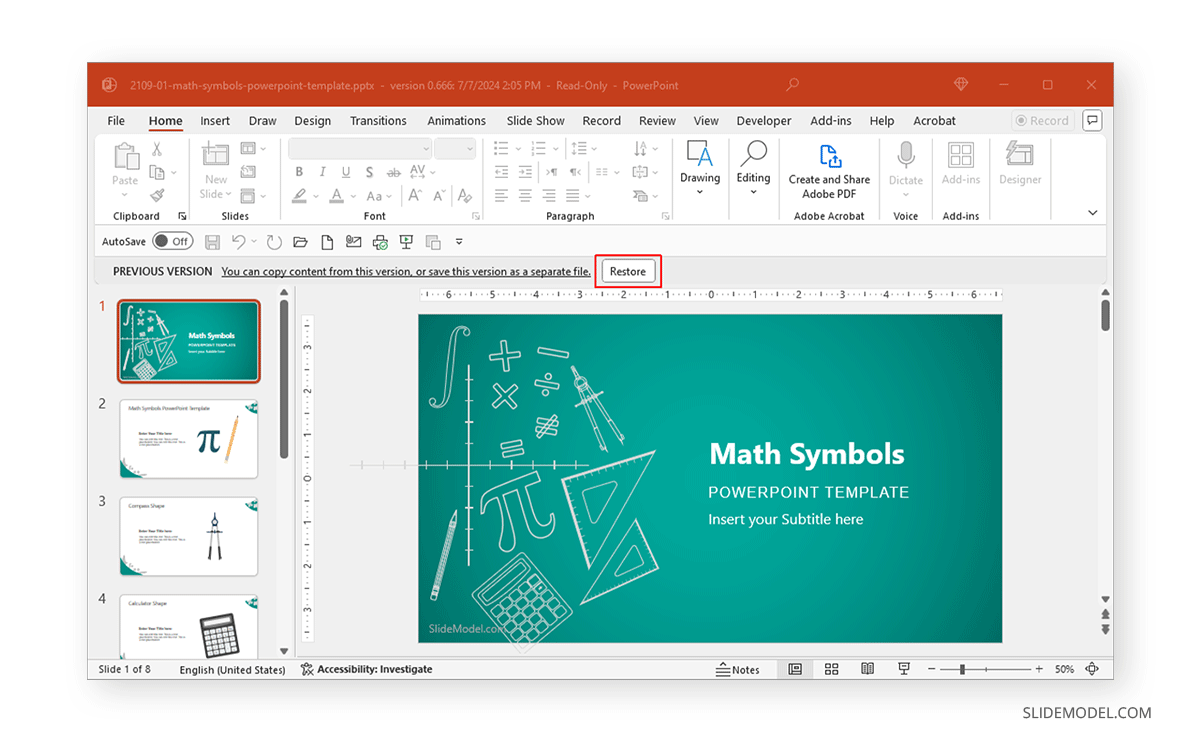Viewport: 1200px width, 743px height.
Task: Click the font color swatch
Action: (337, 196)
